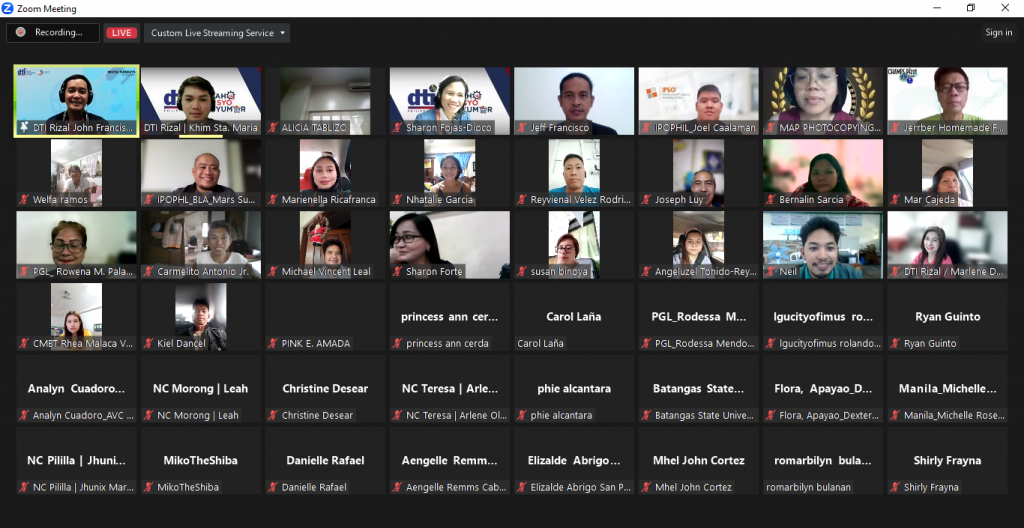The width and height of the screenshot is (1024, 528).
Task: Click the muted microphone icon for Sharon Forte
Action: (397, 272)
